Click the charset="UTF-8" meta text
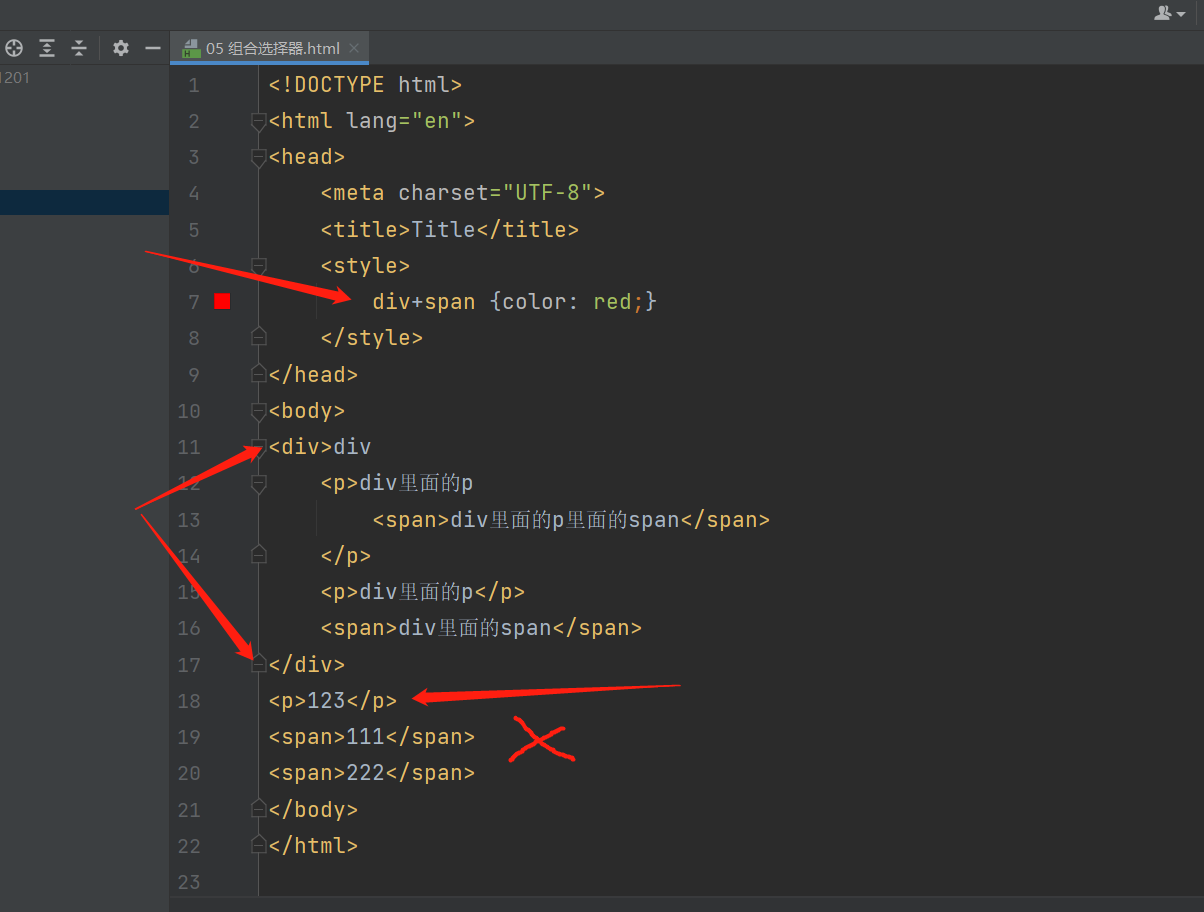Viewport: 1204px width, 912px height. pyautogui.click(x=495, y=193)
